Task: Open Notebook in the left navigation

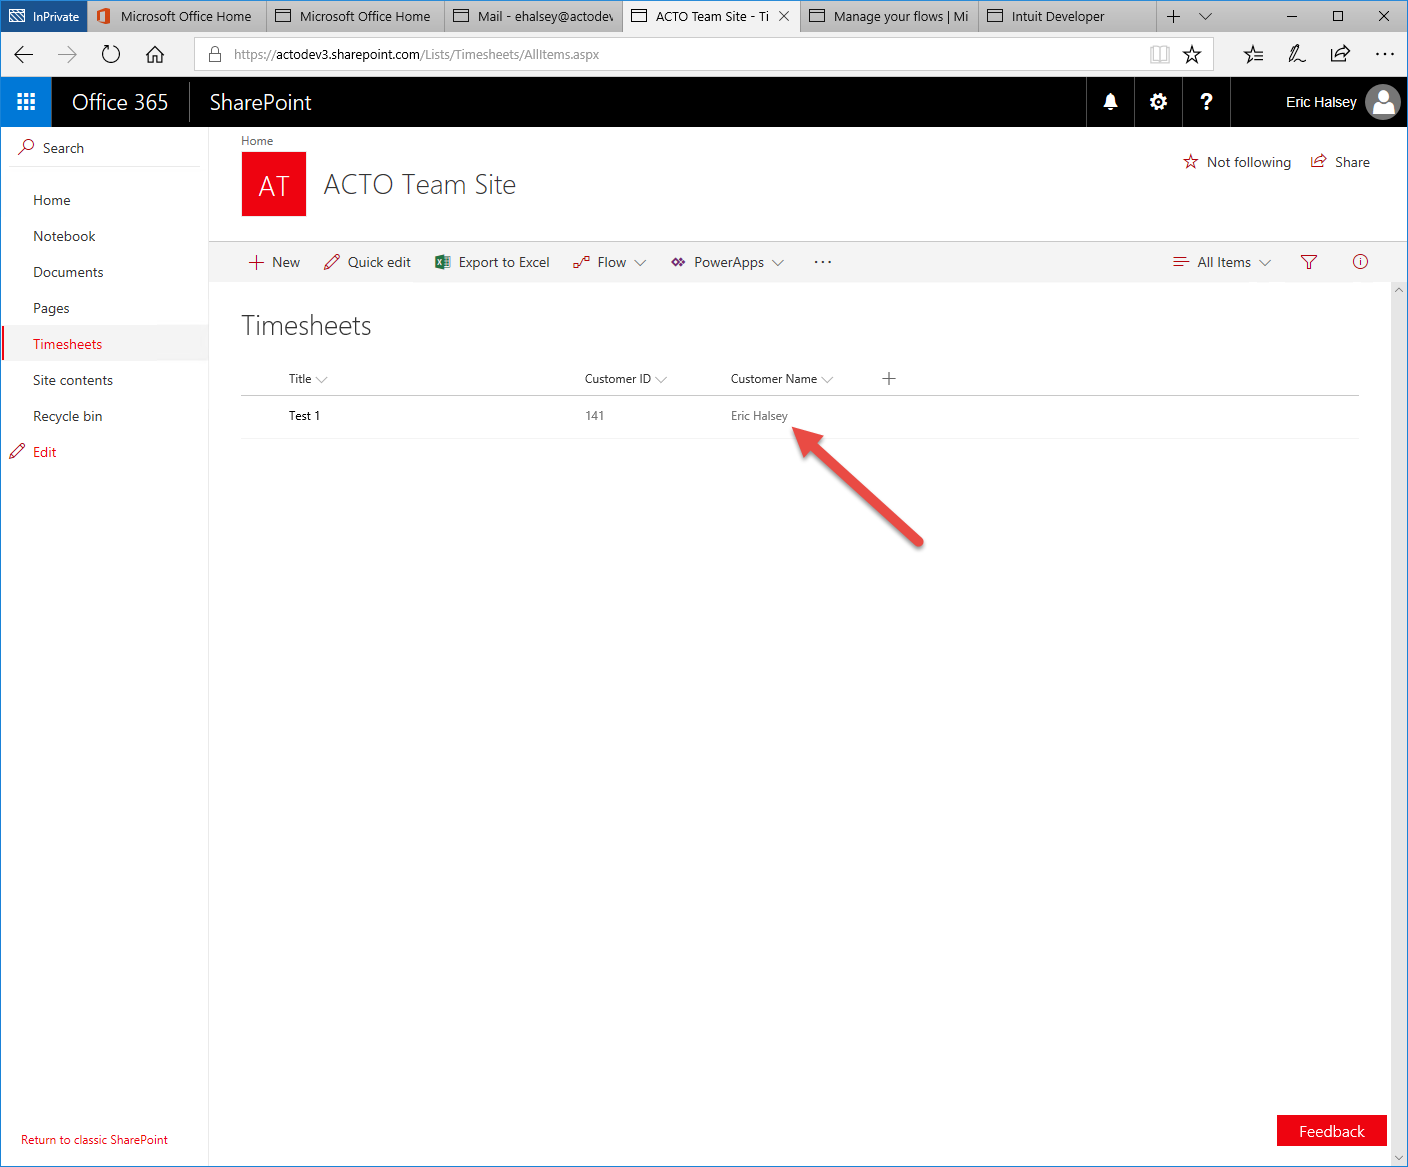Action: (x=64, y=236)
